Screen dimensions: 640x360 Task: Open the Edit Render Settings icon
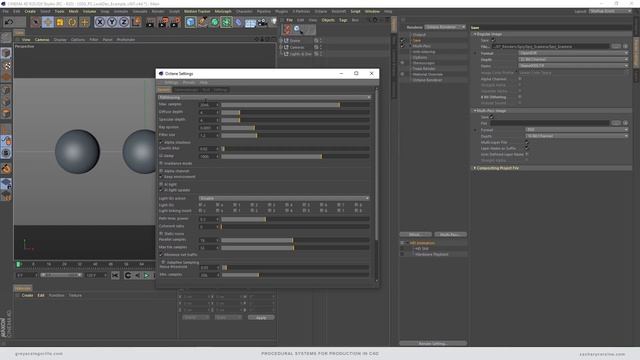pyautogui.click(x=176, y=22)
